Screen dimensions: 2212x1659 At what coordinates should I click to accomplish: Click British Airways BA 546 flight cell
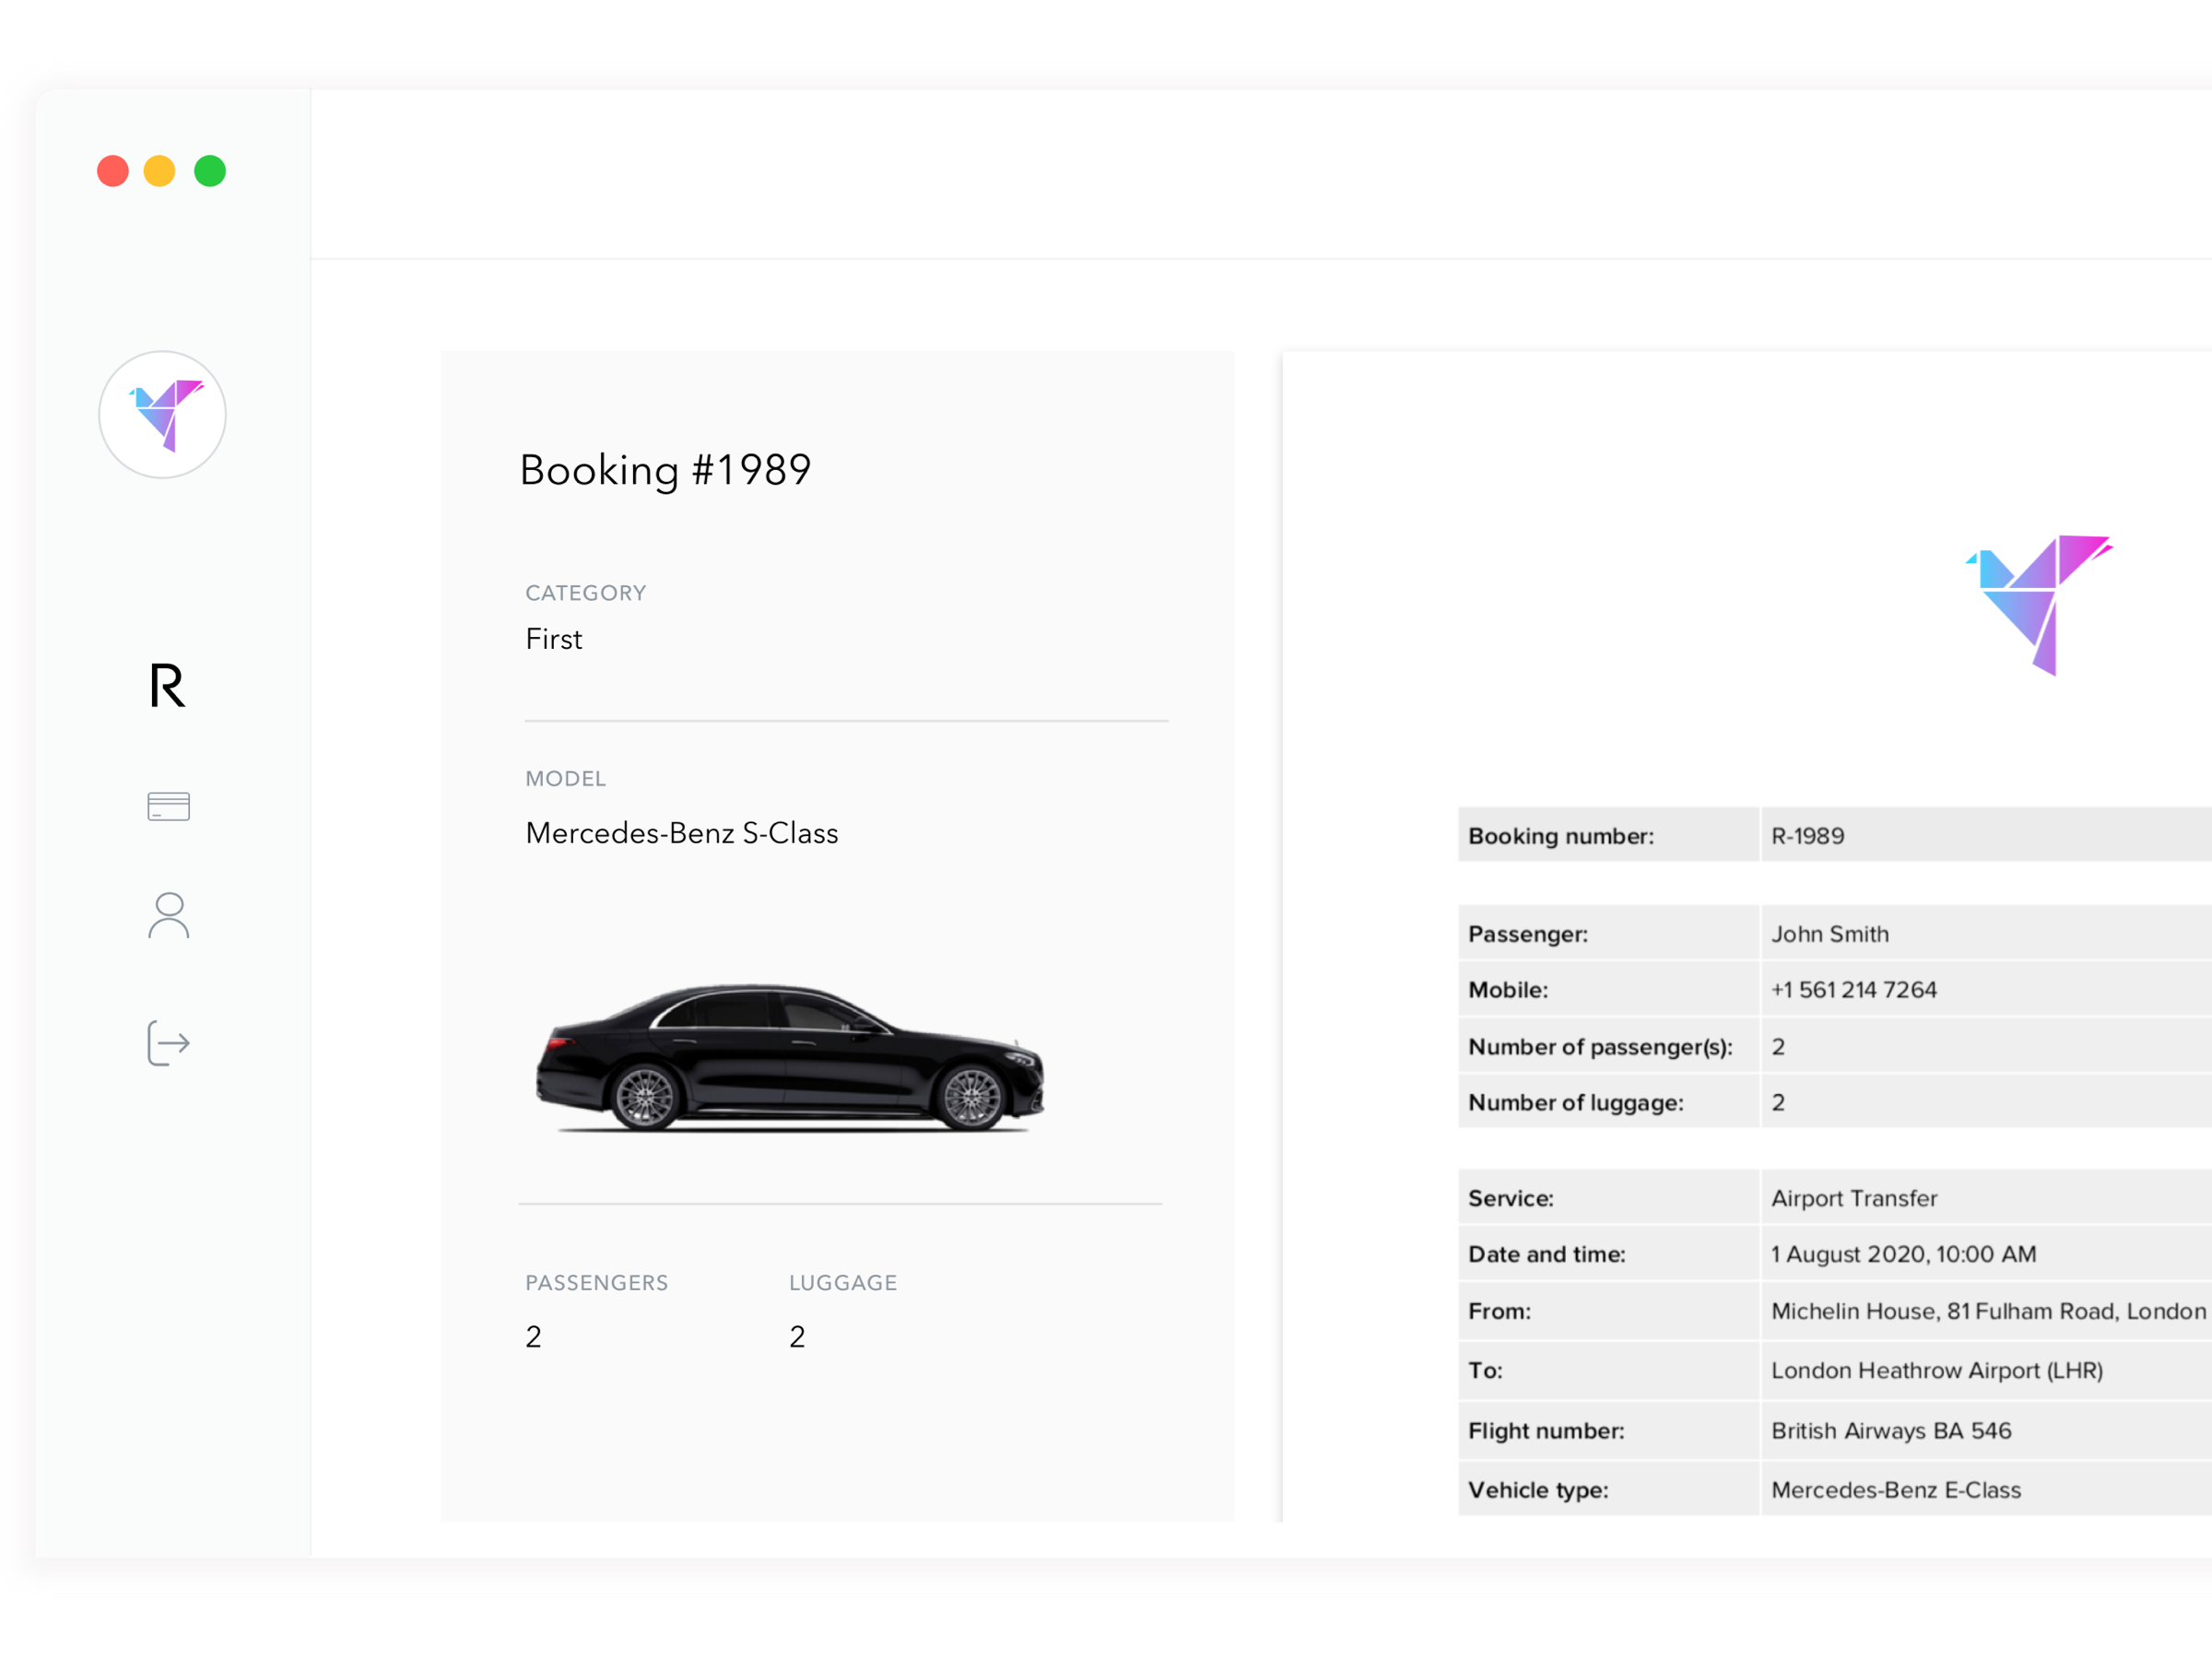1890,1431
